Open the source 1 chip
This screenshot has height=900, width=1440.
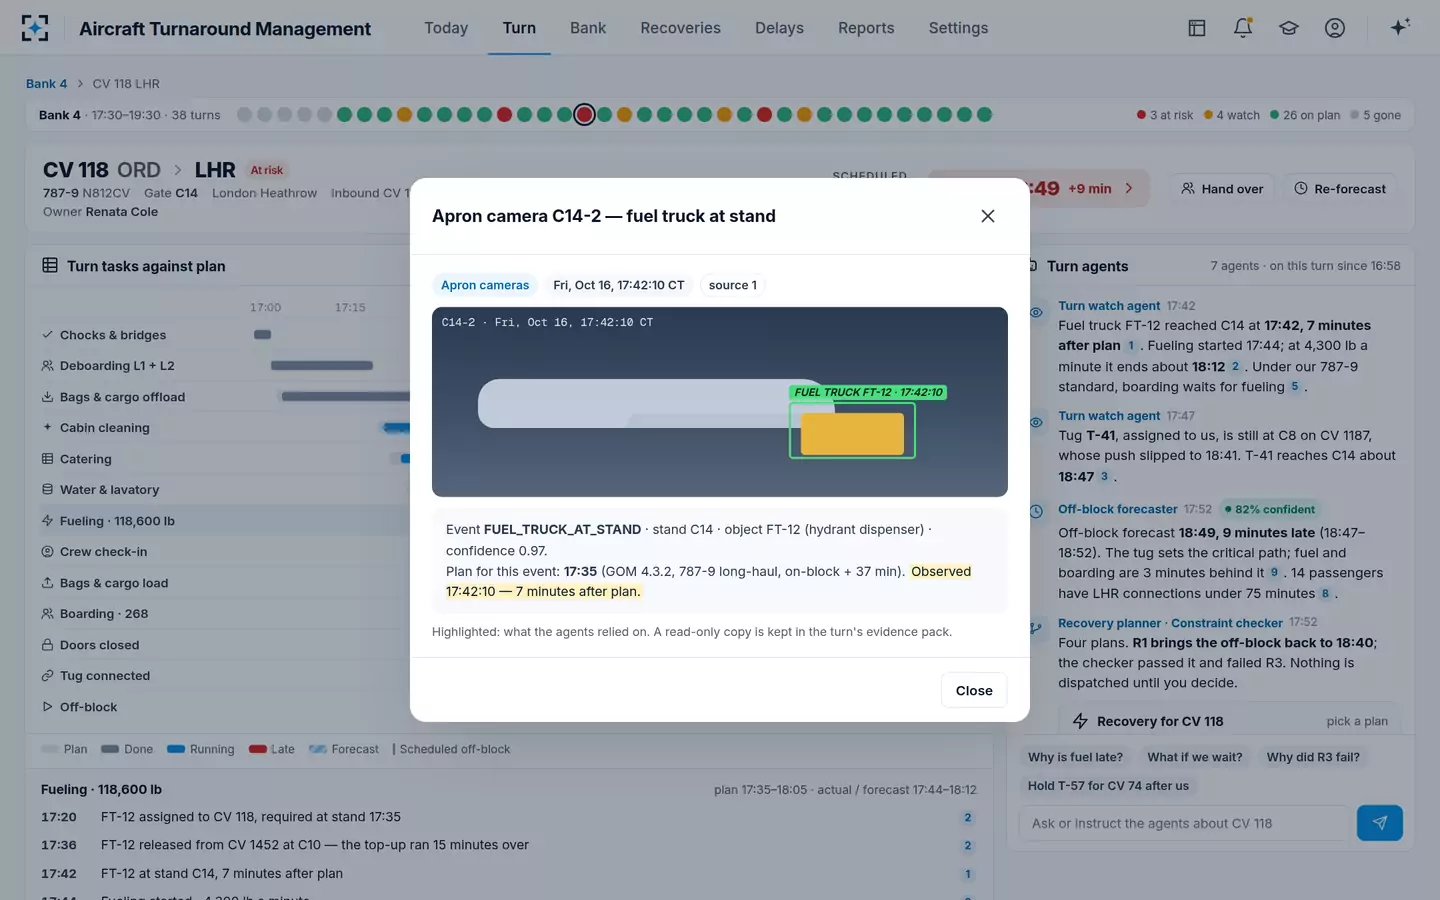pyautogui.click(x=732, y=285)
